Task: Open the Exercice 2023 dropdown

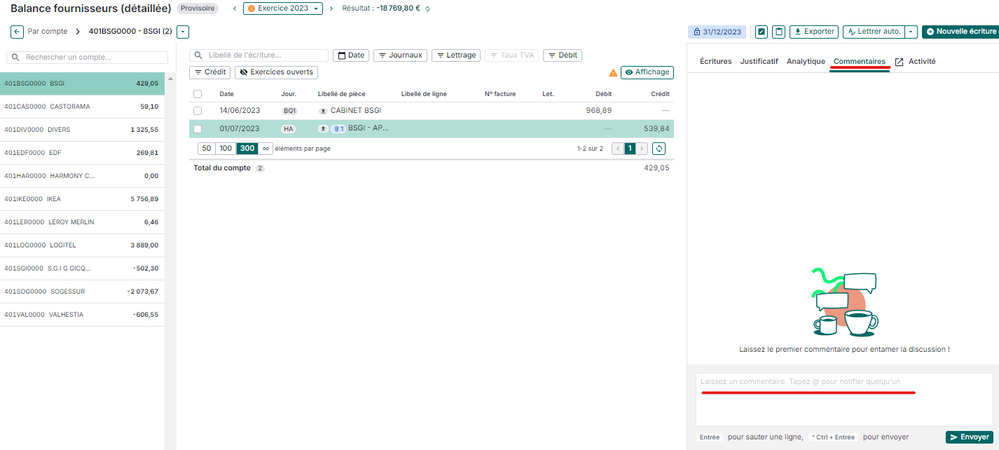Action: click(x=283, y=9)
